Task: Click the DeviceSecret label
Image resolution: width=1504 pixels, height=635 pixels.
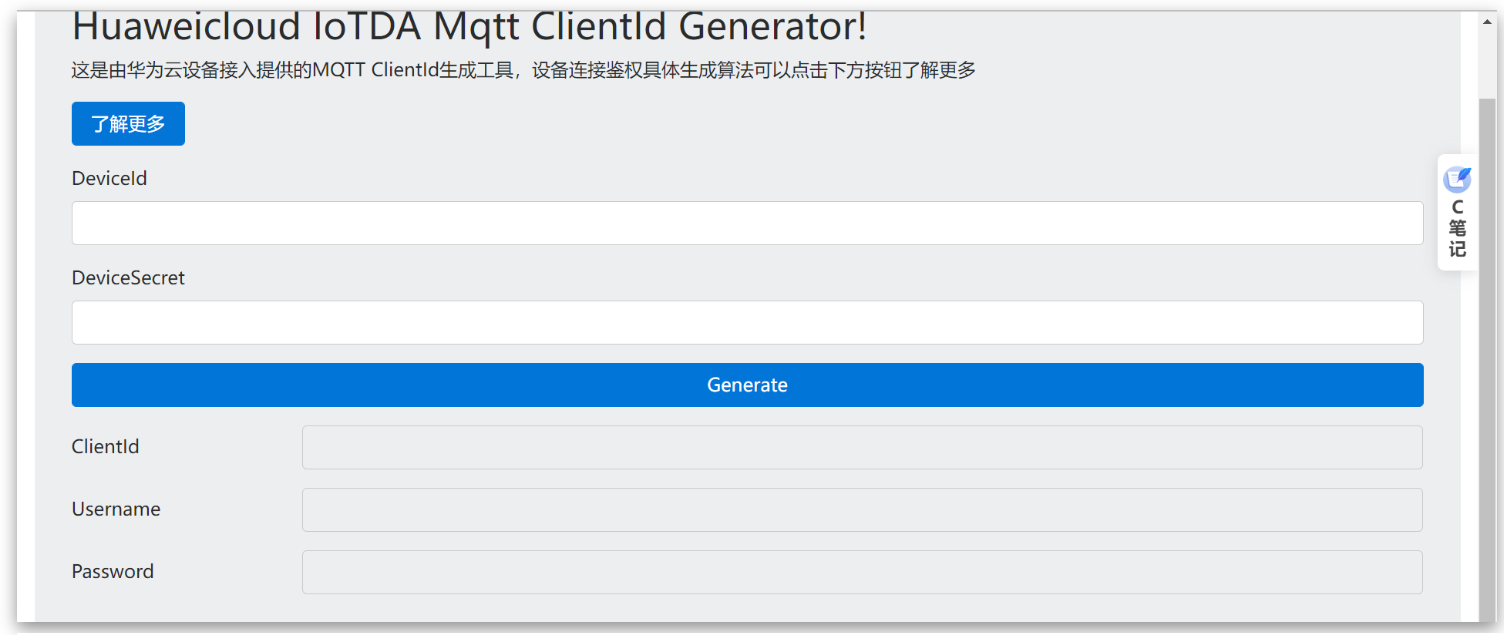Action: click(128, 278)
